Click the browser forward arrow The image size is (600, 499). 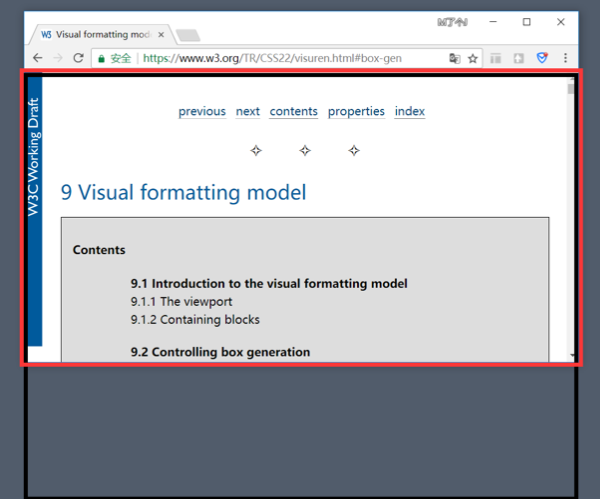(x=58, y=58)
